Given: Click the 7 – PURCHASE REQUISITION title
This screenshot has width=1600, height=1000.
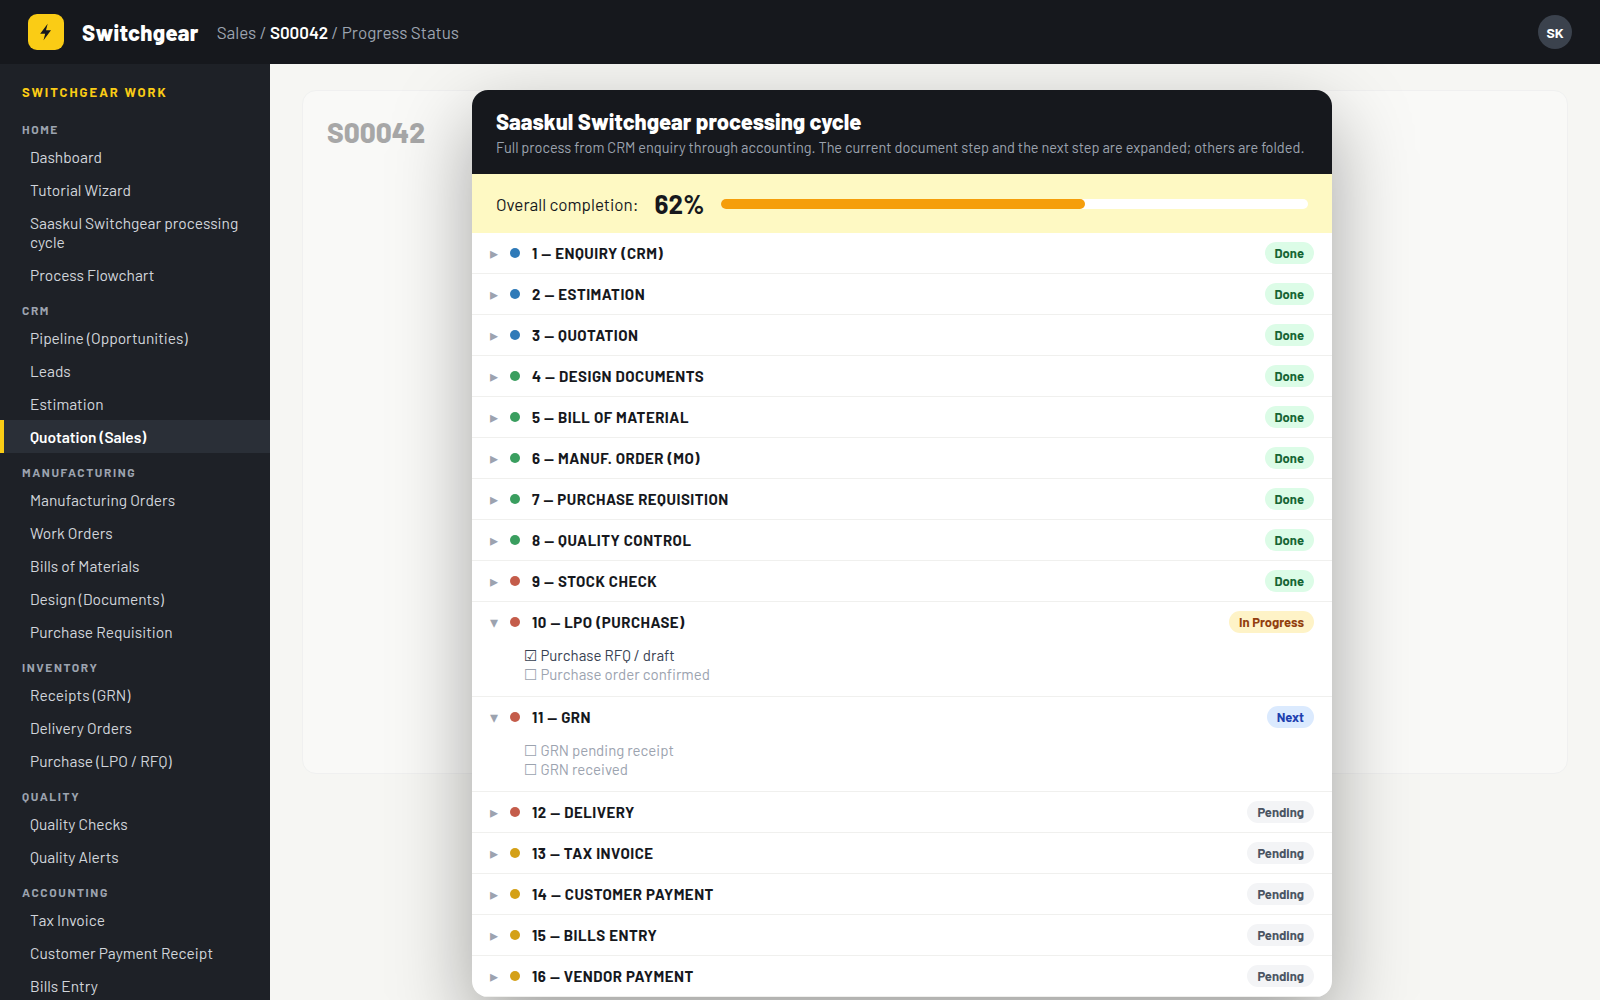Looking at the screenshot, I should click(x=630, y=500).
